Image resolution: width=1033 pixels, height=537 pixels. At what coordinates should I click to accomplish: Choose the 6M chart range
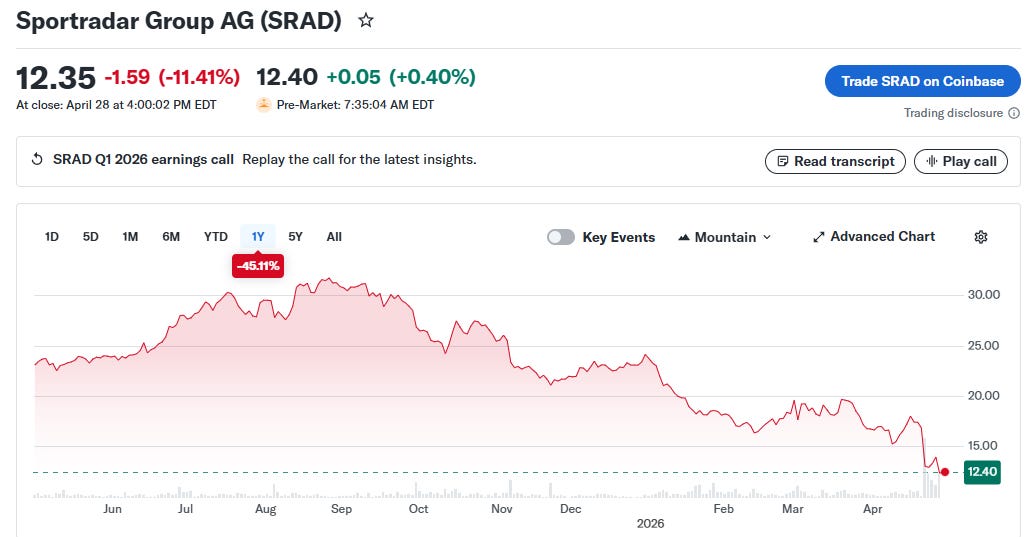click(171, 237)
